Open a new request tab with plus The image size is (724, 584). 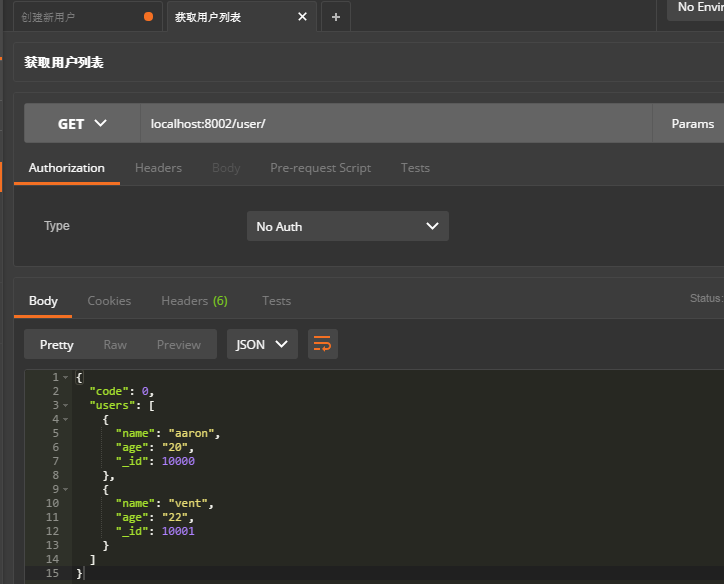(x=335, y=17)
